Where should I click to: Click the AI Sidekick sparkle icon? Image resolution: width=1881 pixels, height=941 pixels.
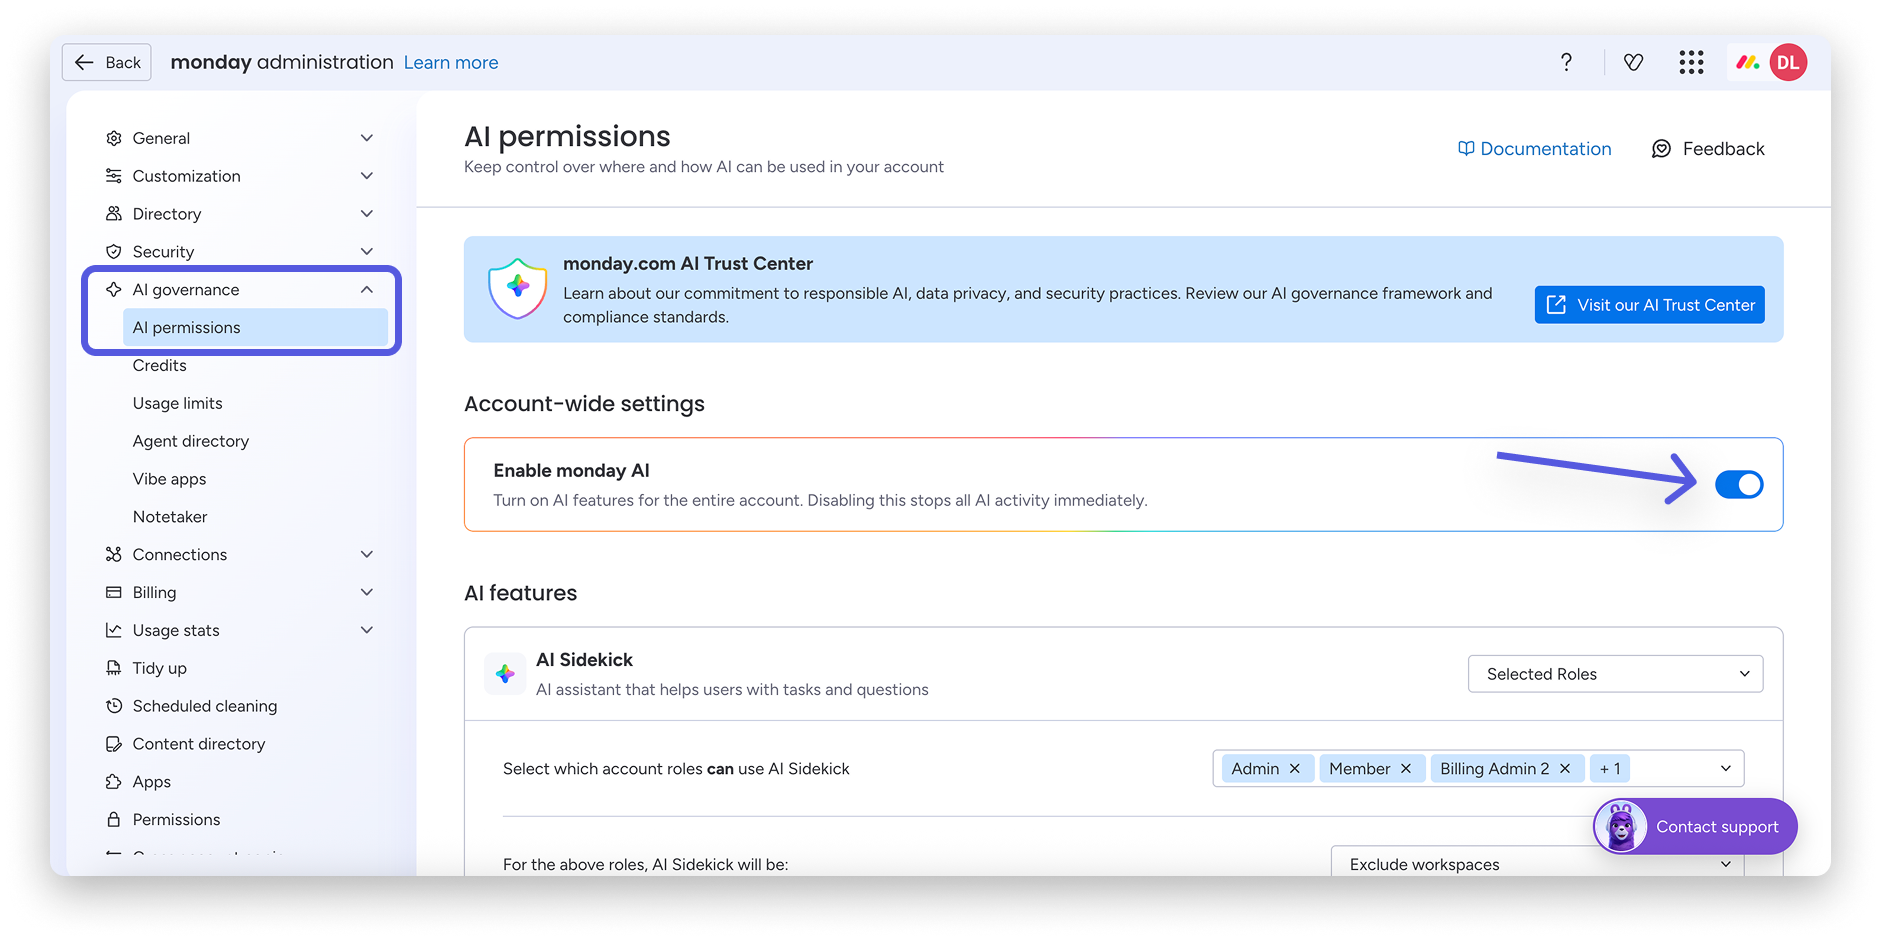tap(505, 674)
